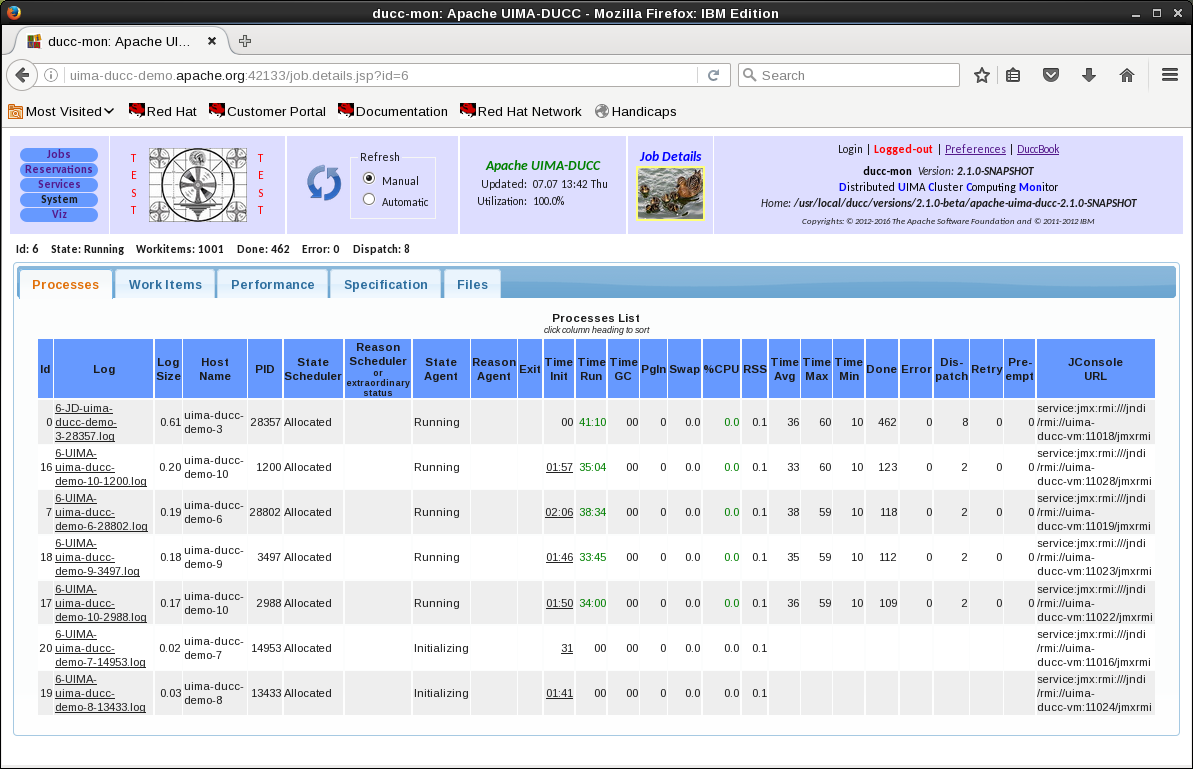The height and width of the screenshot is (769, 1193).
Task: Open the new tab plus button
Action: (x=245, y=41)
